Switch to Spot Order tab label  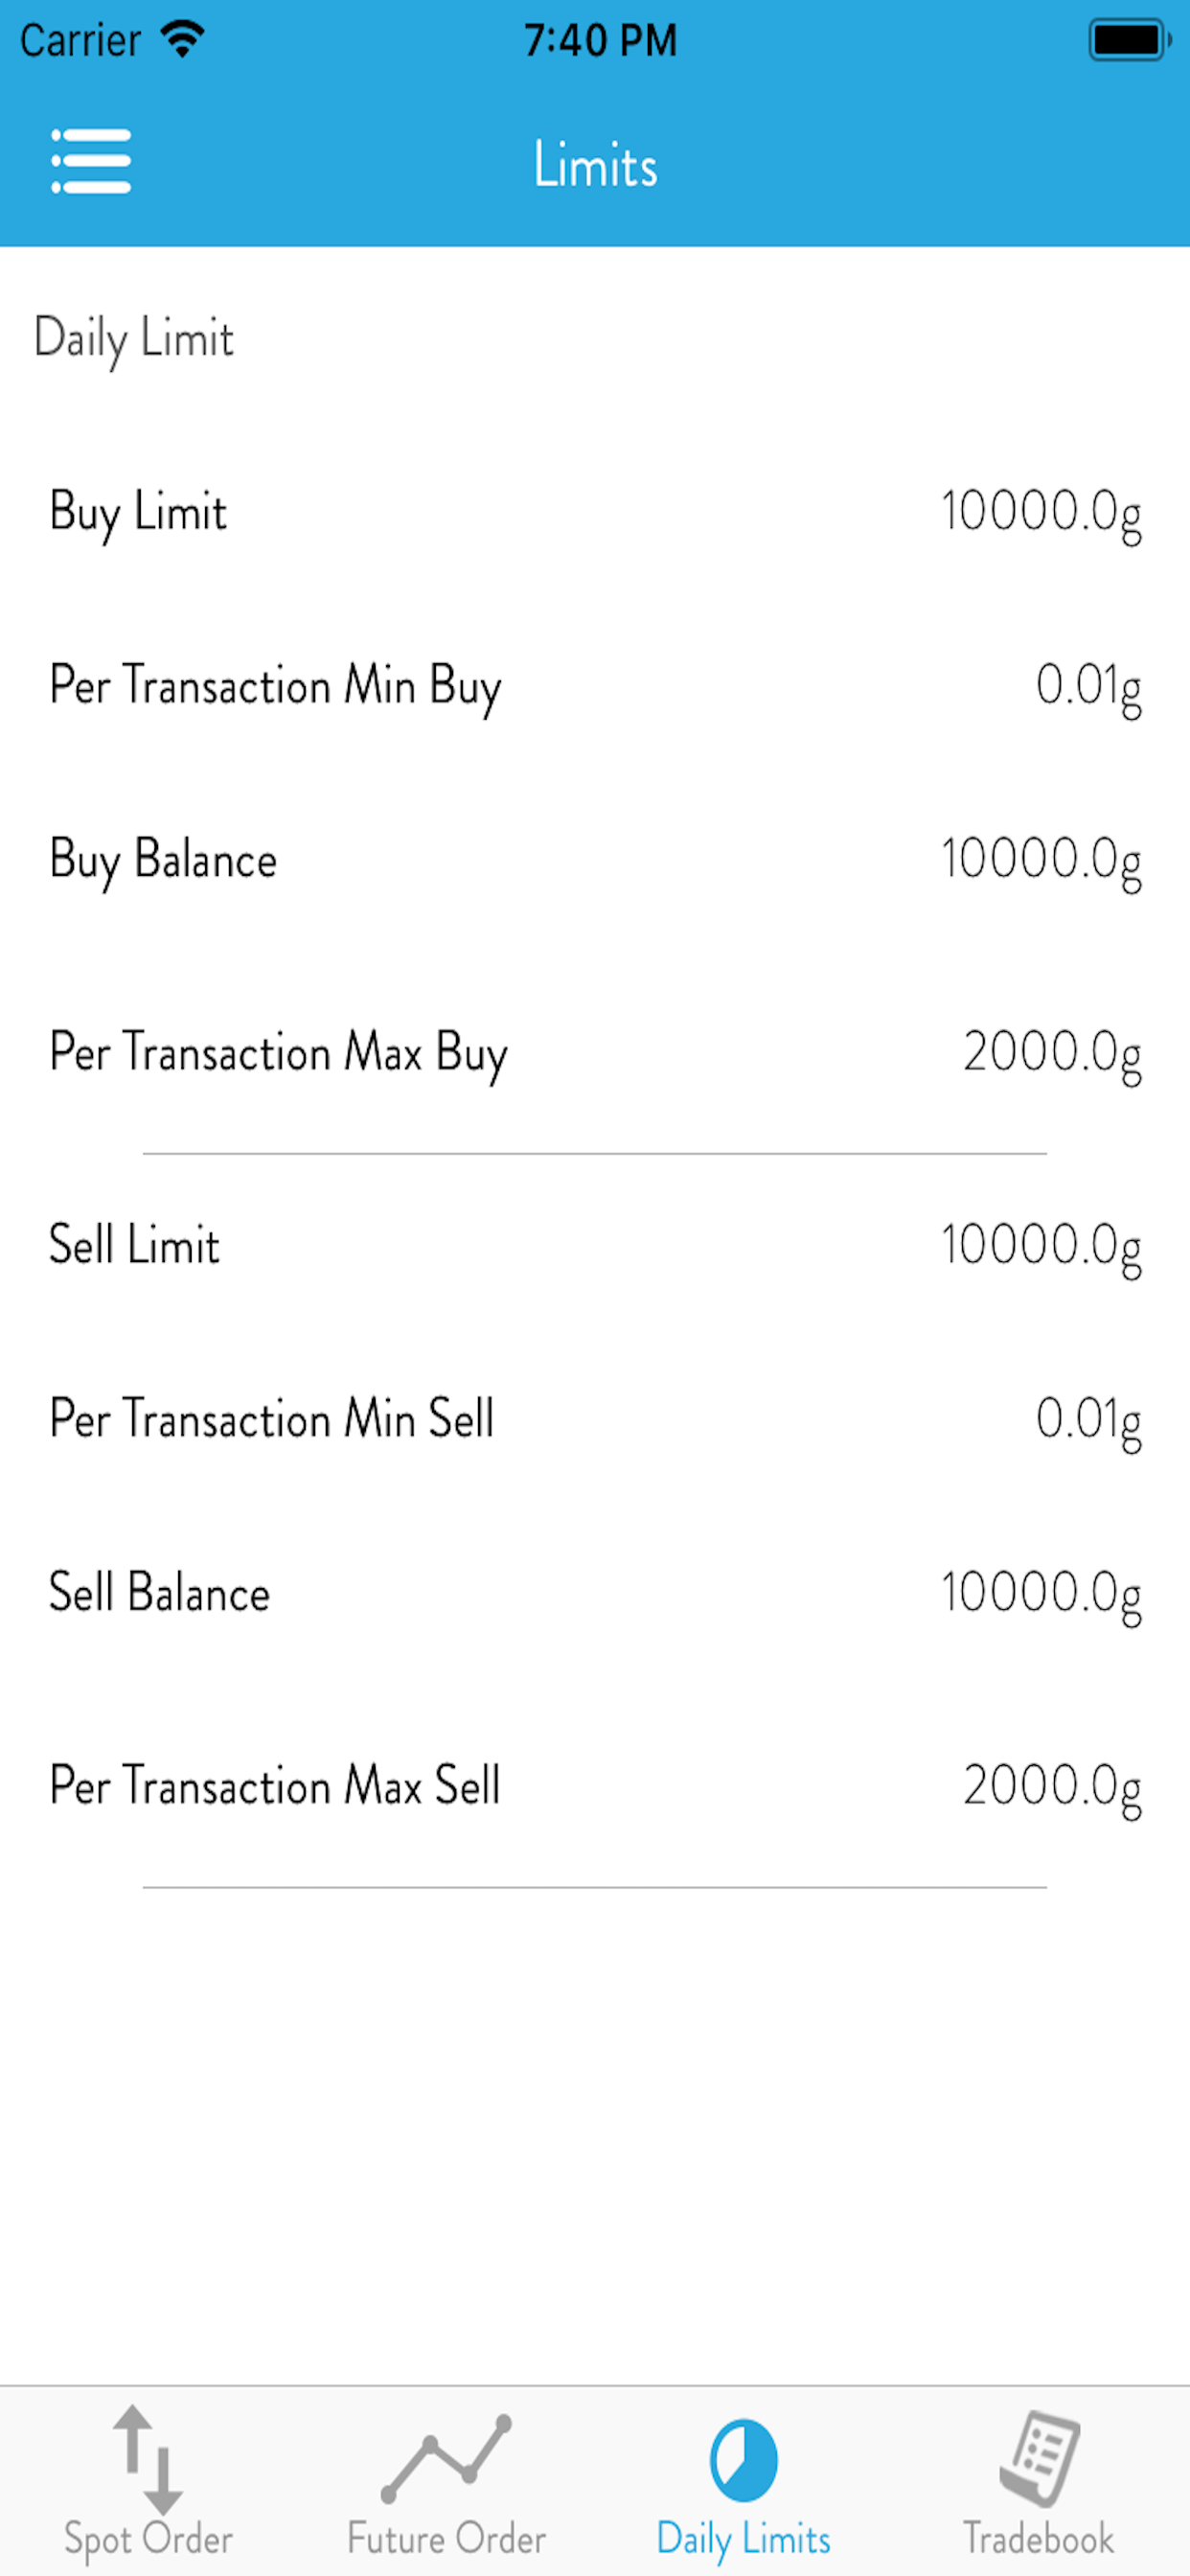tap(148, 2540)
